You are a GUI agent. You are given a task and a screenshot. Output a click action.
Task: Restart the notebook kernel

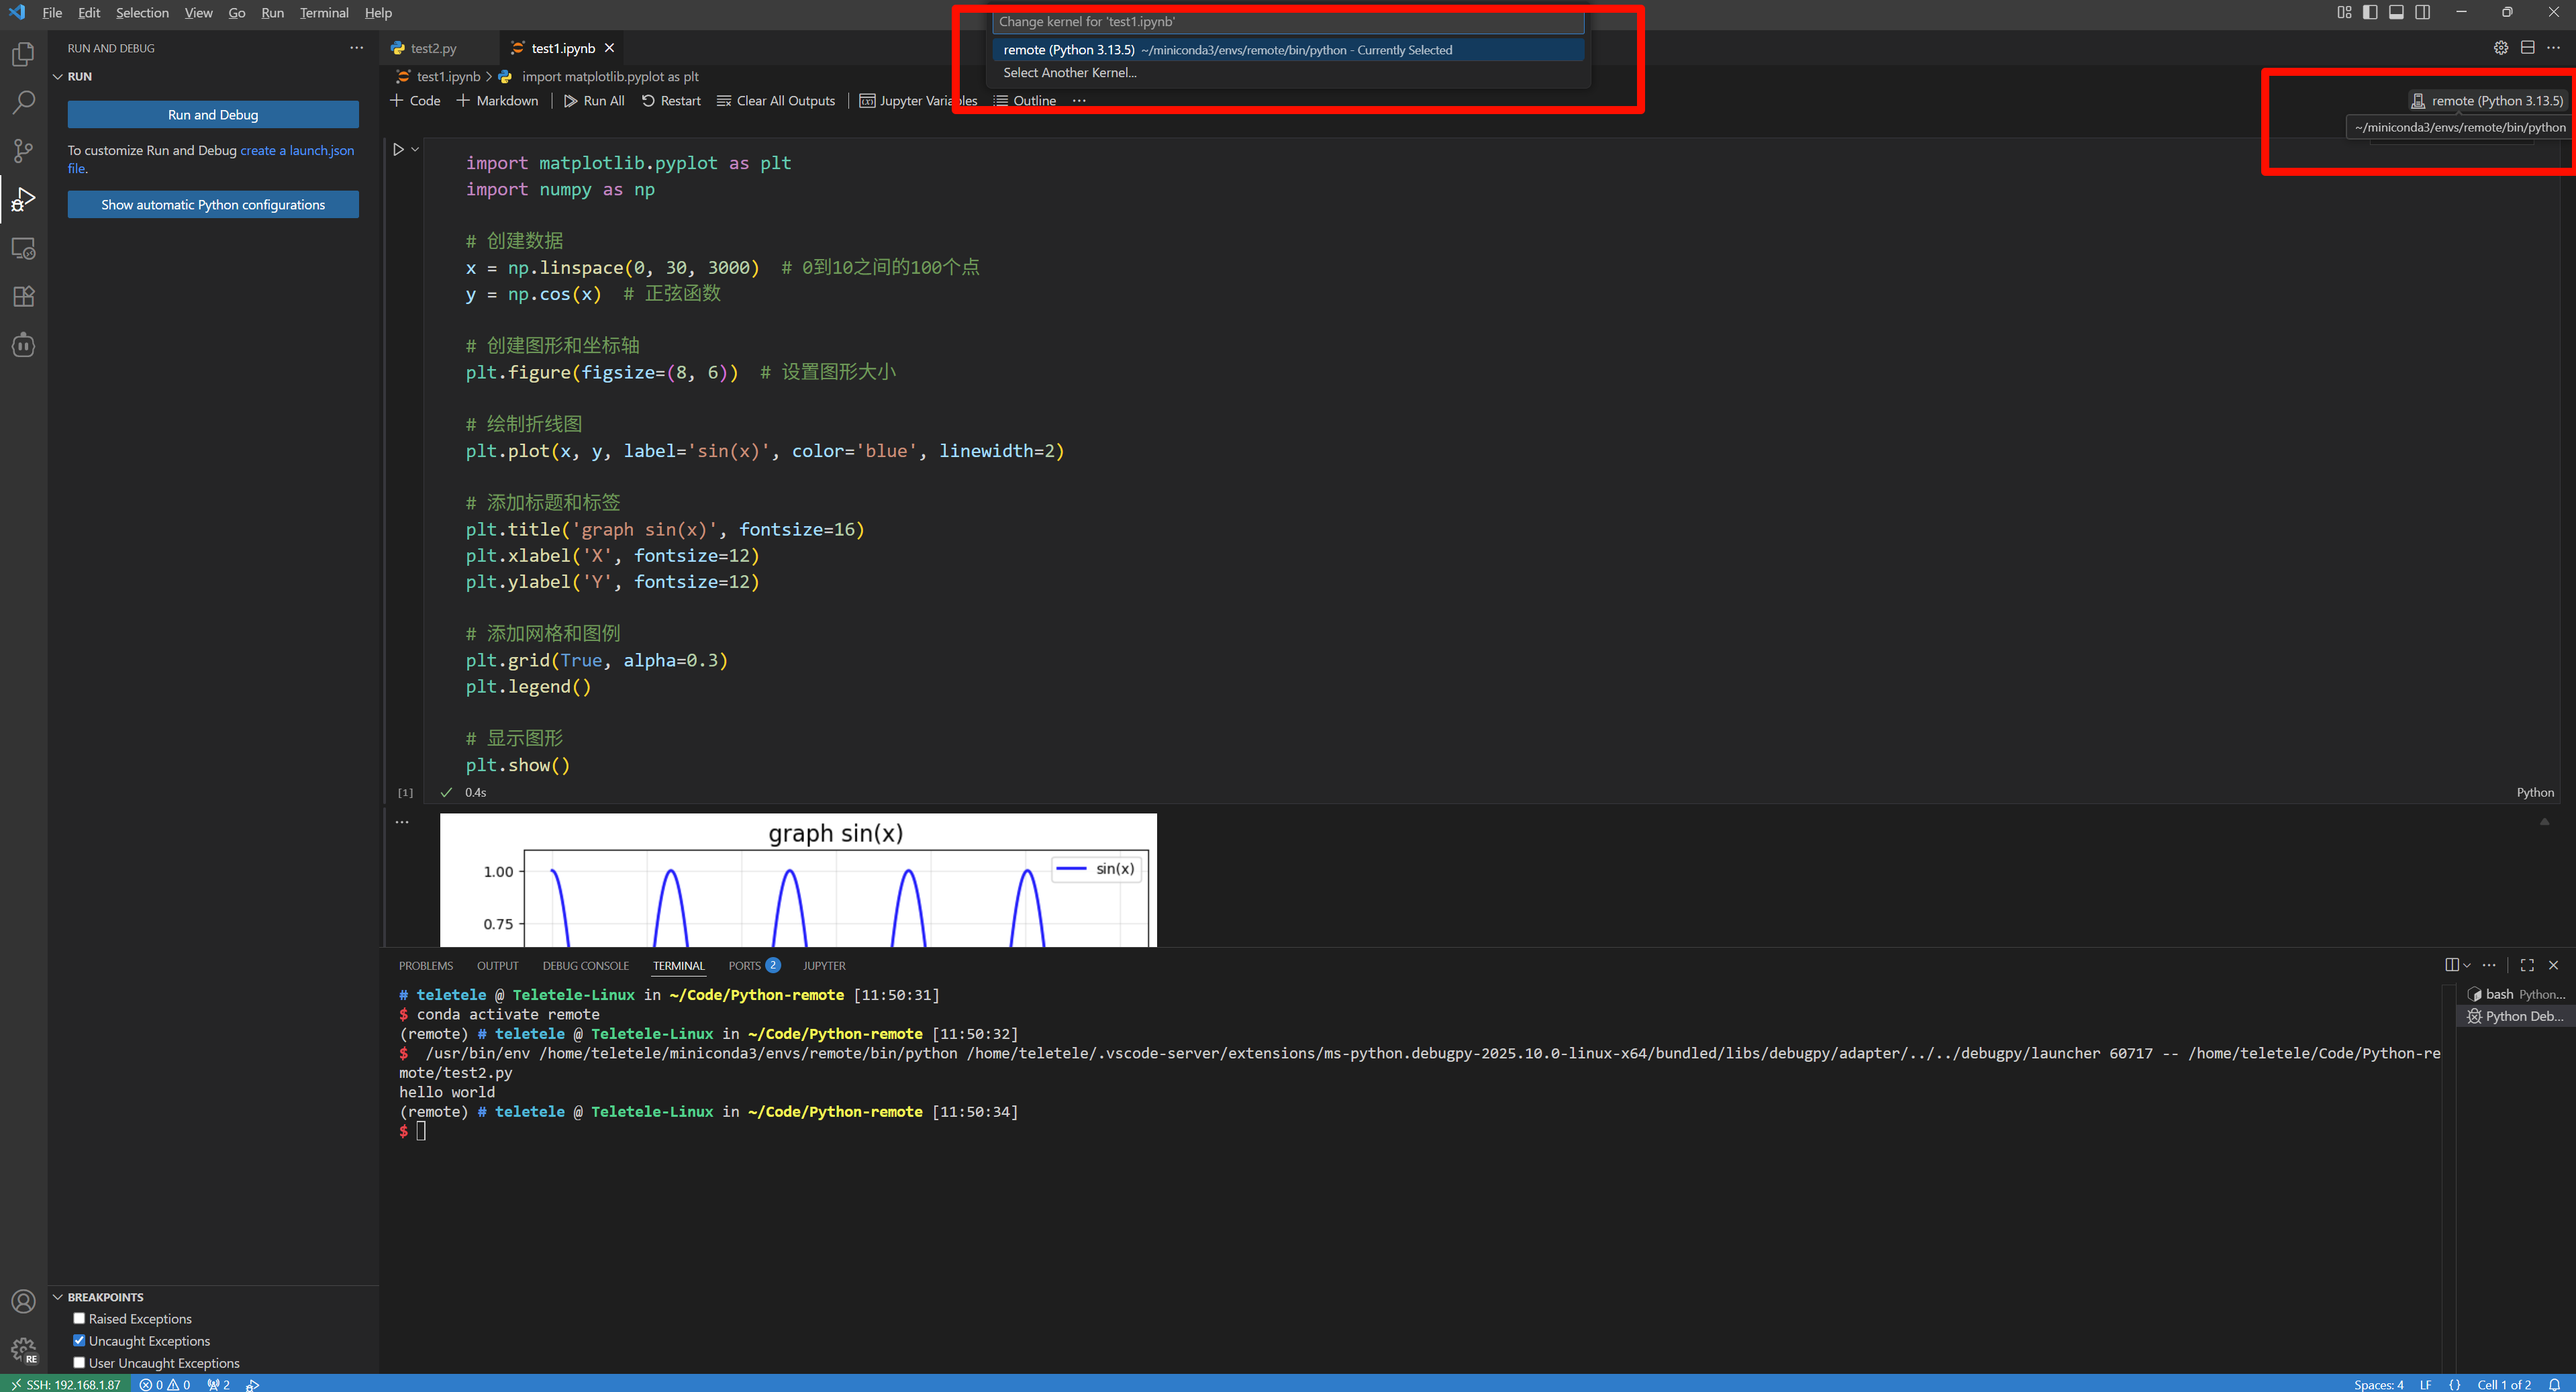[x=671, y=101]
